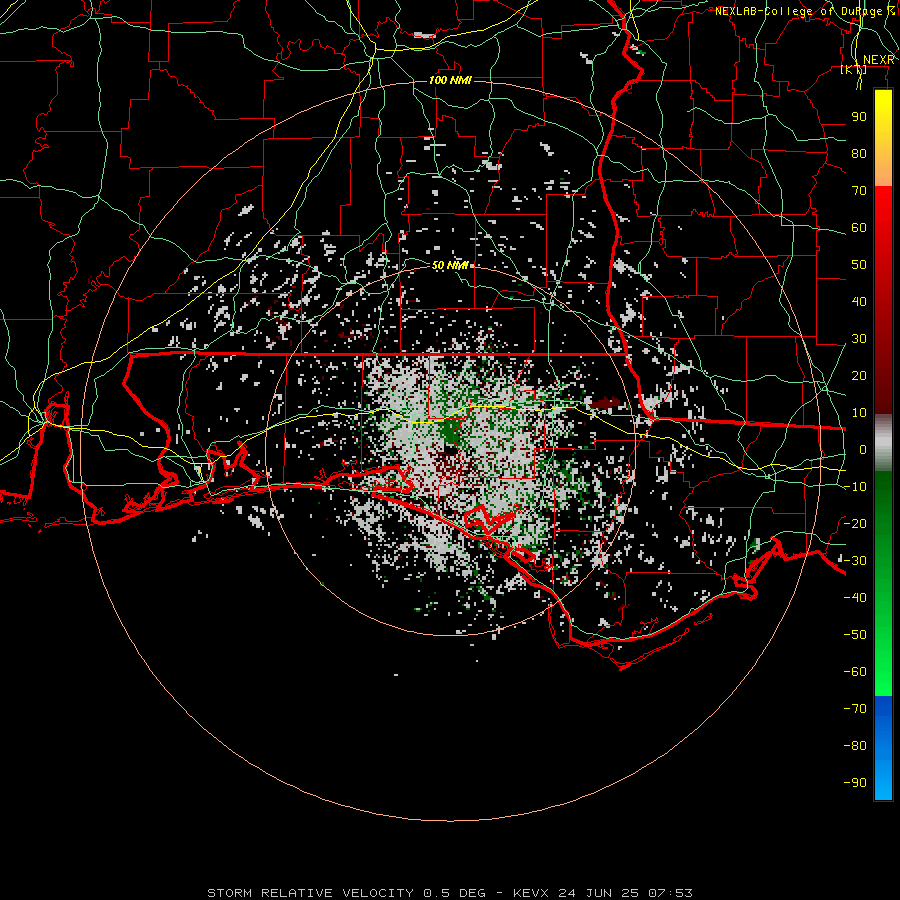This screenshot has height=900, width=900.
Task: Click the "-60" scale value
Action: pyautogui.click(x=855, y=672)
